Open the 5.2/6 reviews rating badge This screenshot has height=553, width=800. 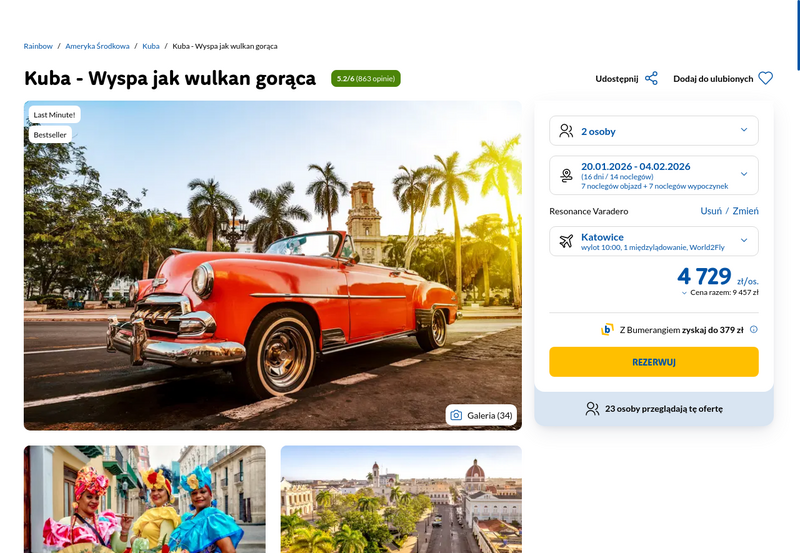(365, 79)
